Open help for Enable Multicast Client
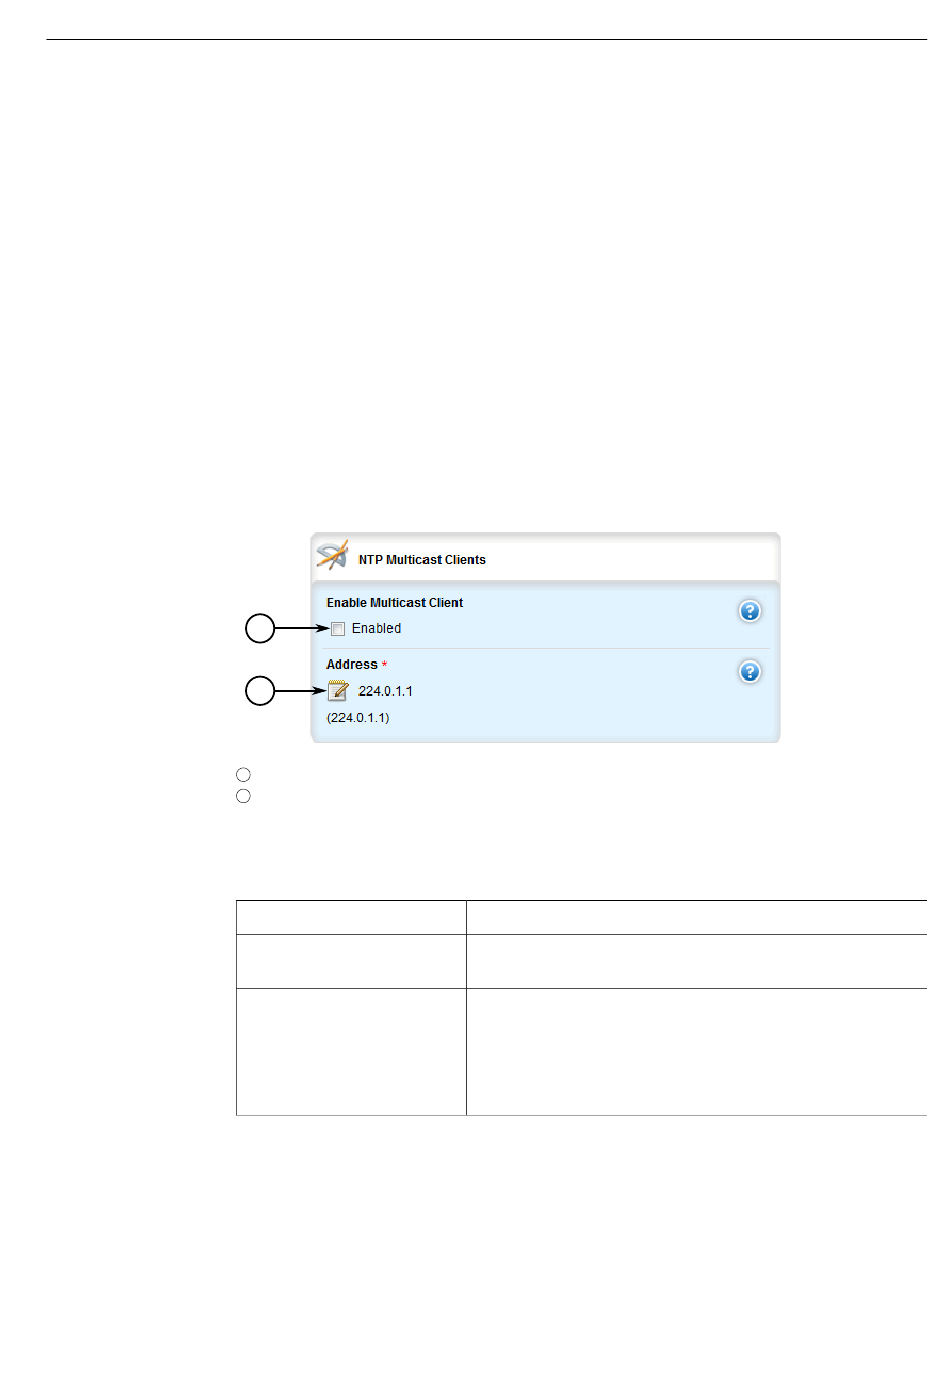 [750, 611]
